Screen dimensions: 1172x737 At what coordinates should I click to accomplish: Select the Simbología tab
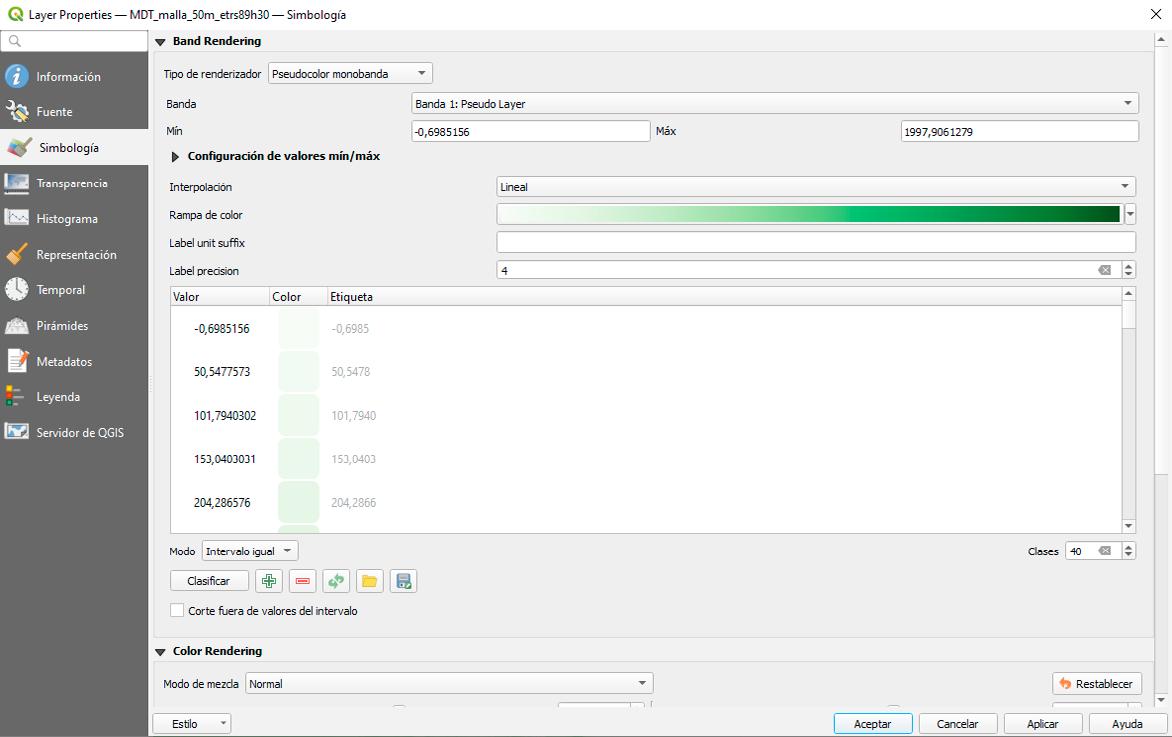pos(73,147)
